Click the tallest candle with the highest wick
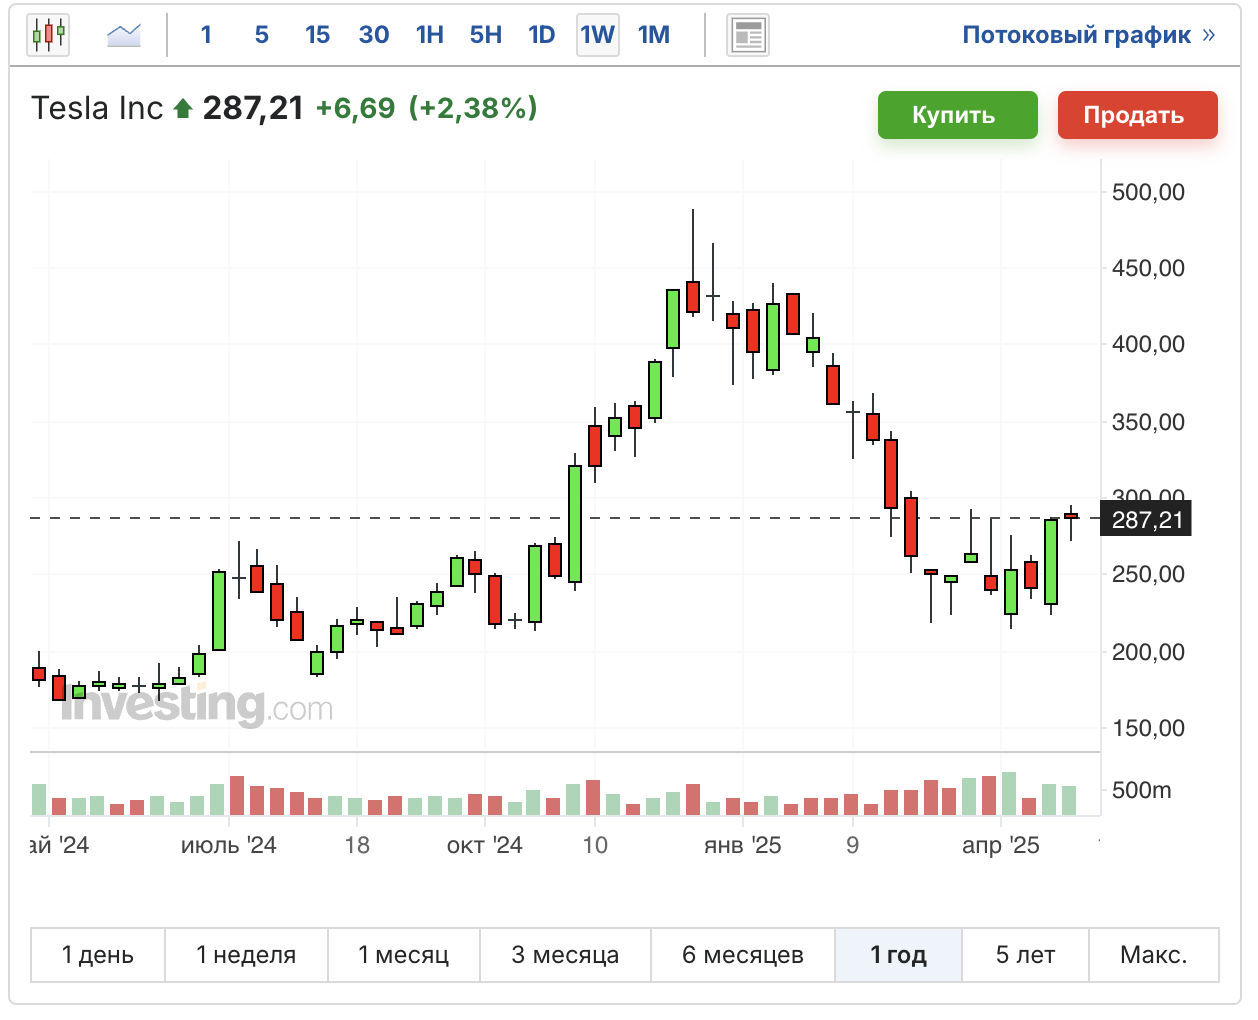The image size is (1258, 1020). 693,297
